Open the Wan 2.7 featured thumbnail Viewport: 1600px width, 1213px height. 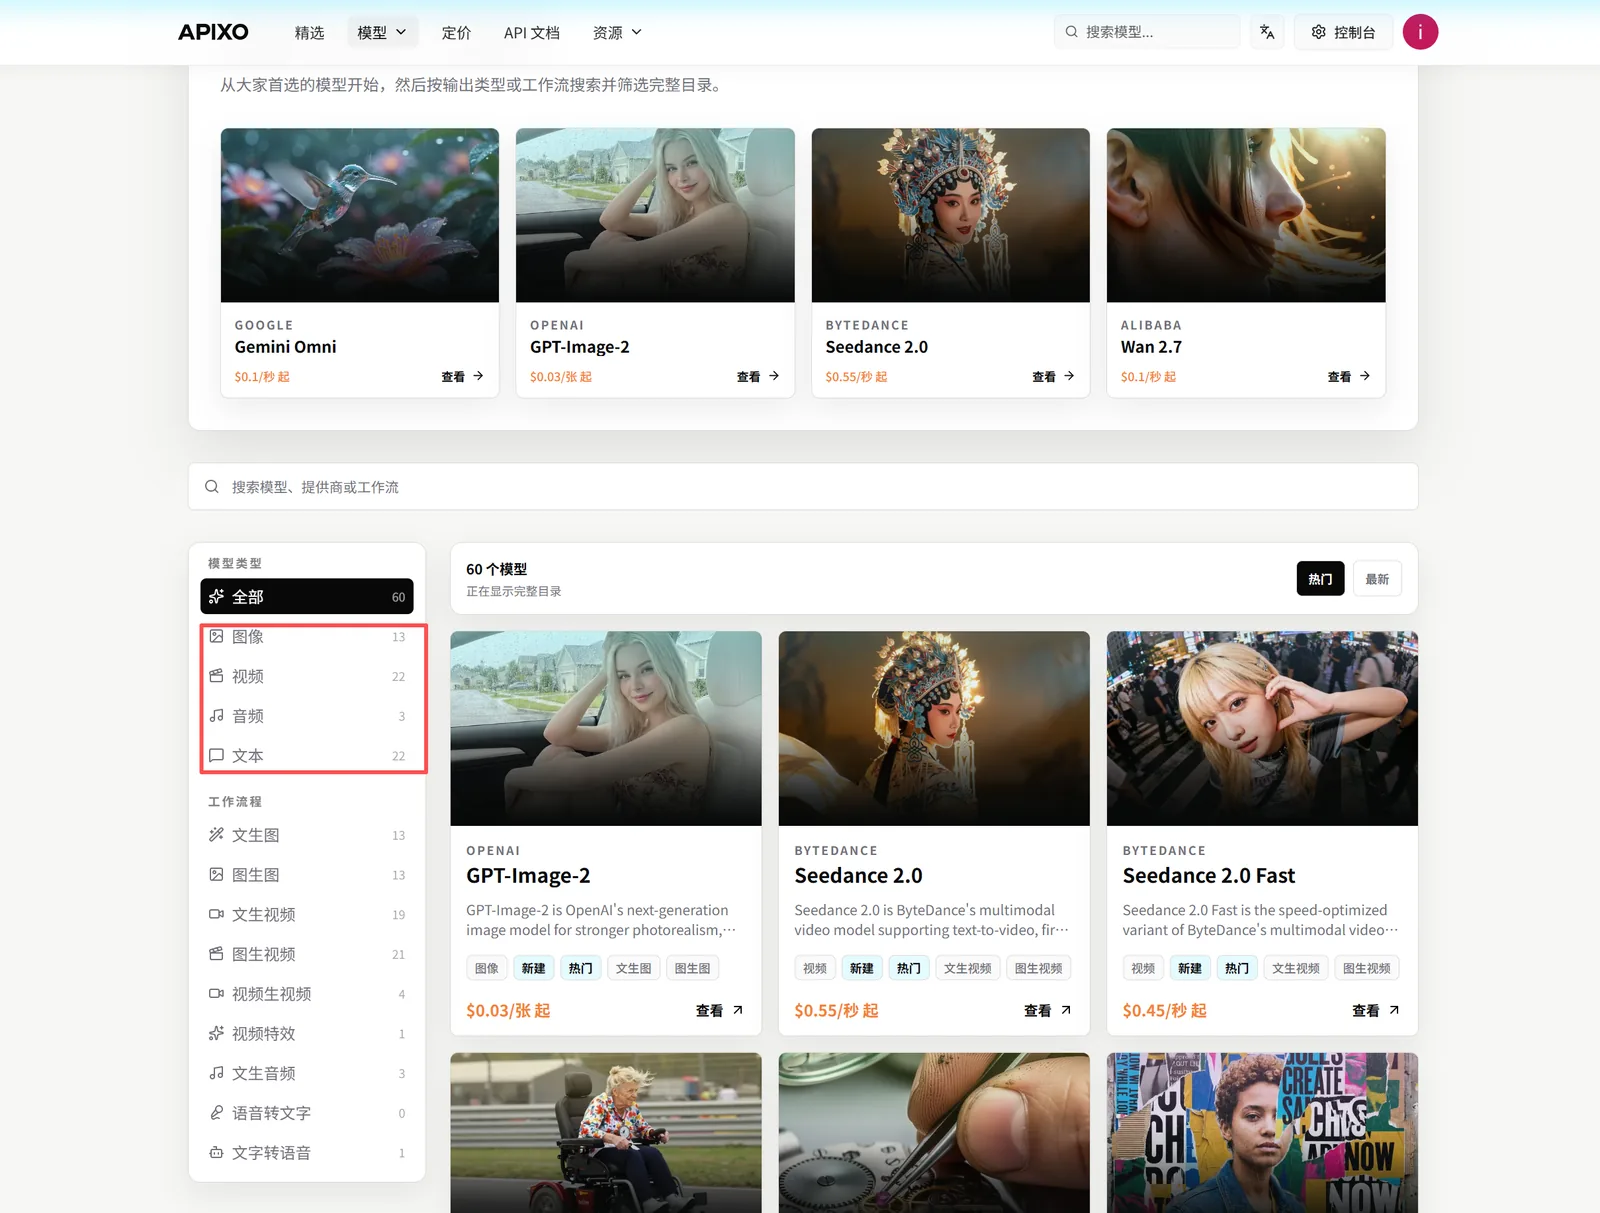[x=1246, y=215]
